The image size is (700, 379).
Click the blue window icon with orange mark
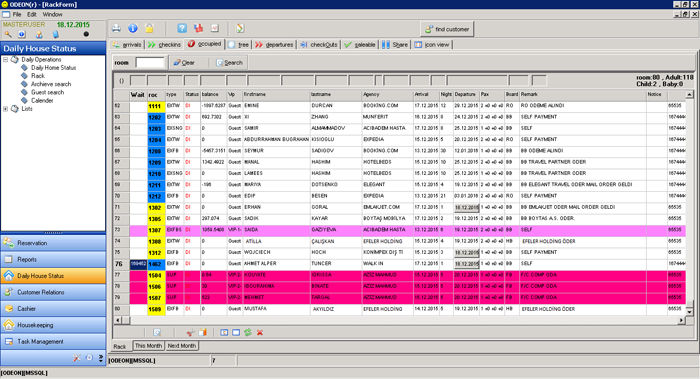coord(224,332)
